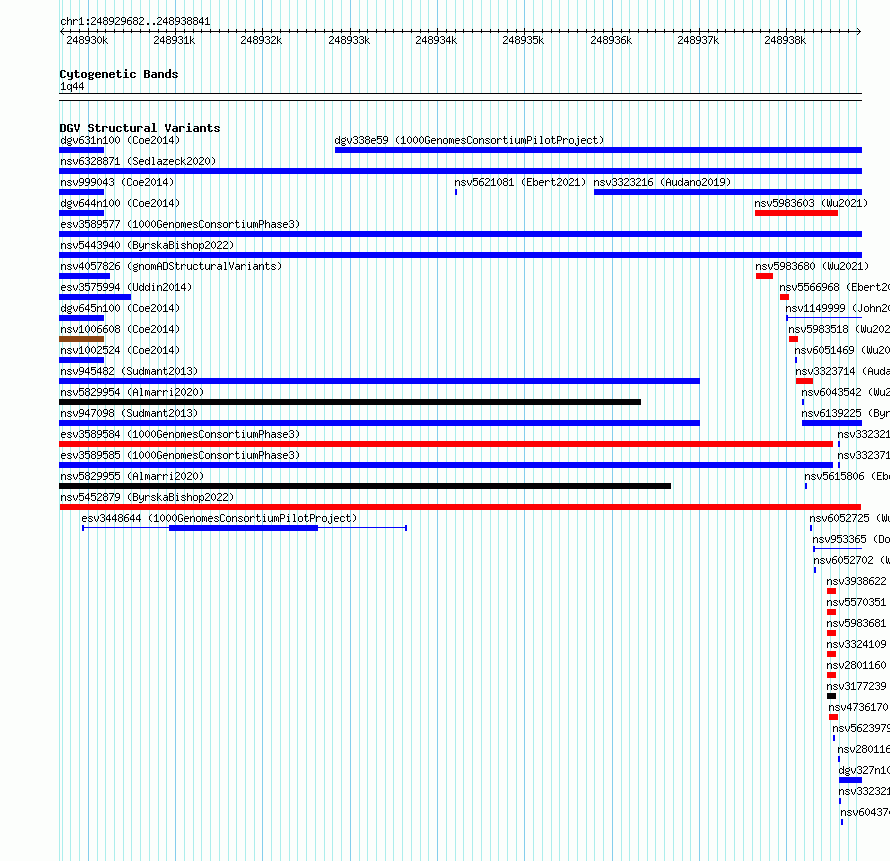The height and width of the screenshot is (861, 890).
Task: Click the red nsv5983680 (Wu2021) bar
Action: (765, 276)
